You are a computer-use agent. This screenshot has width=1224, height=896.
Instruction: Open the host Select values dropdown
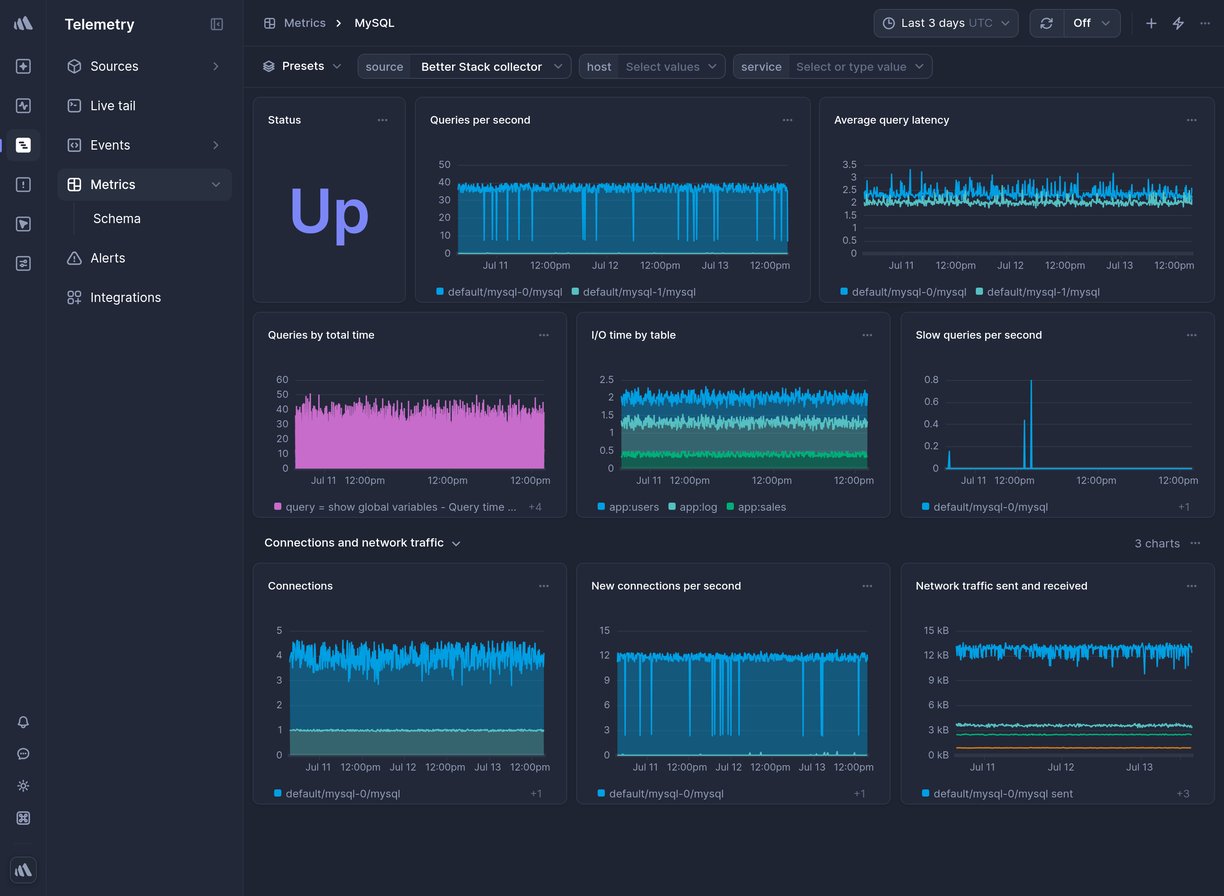[x=652, y=66]
